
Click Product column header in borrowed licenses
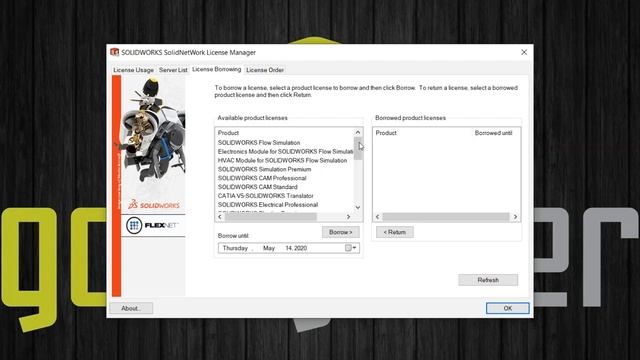[386, 133]
